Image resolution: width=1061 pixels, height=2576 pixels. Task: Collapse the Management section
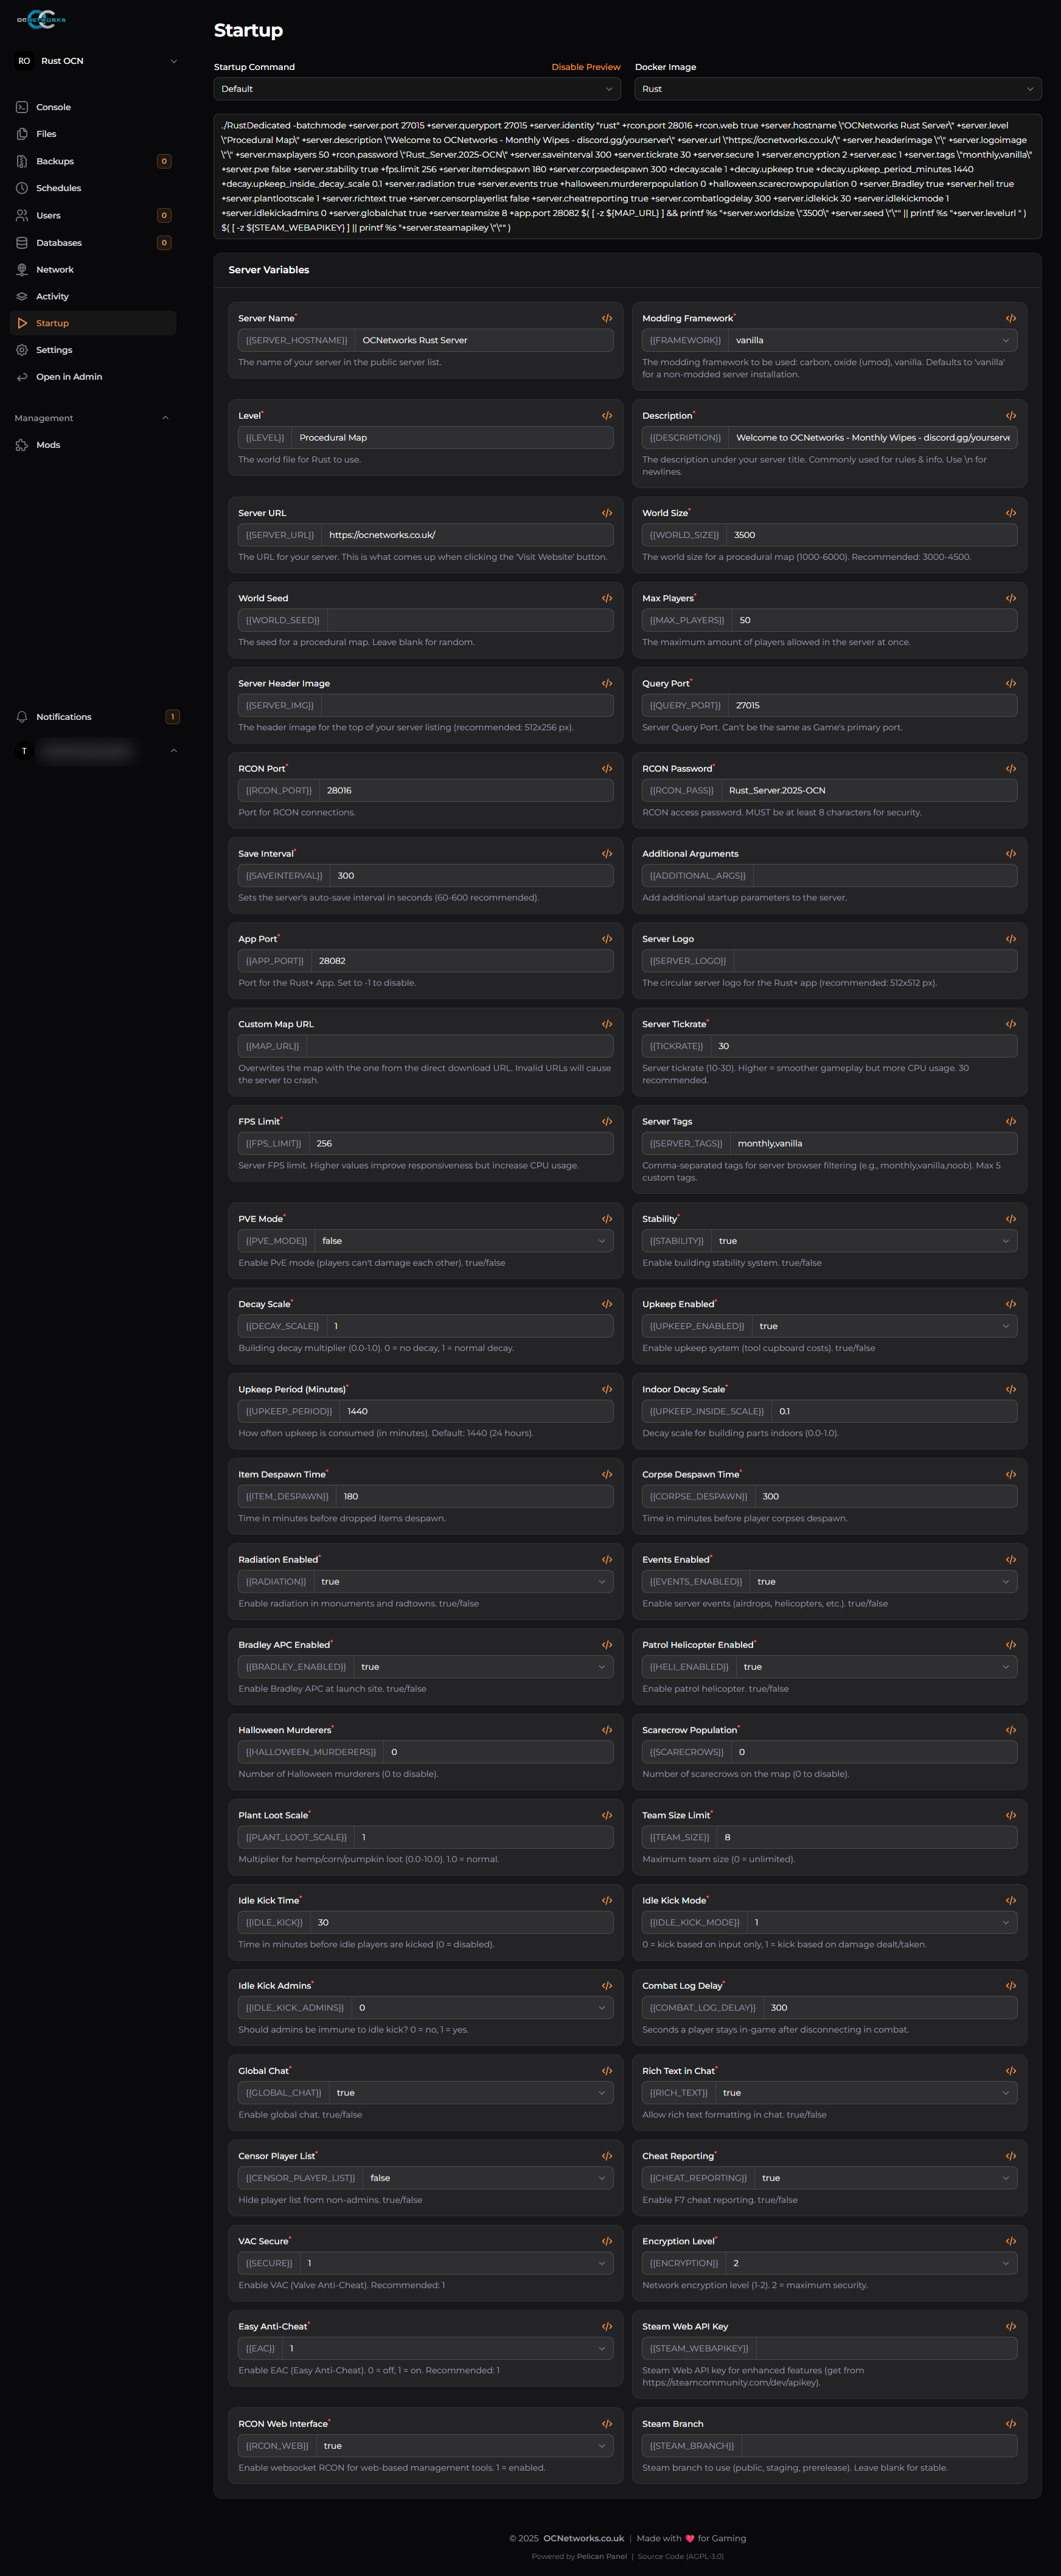click(x=166, y=418)
